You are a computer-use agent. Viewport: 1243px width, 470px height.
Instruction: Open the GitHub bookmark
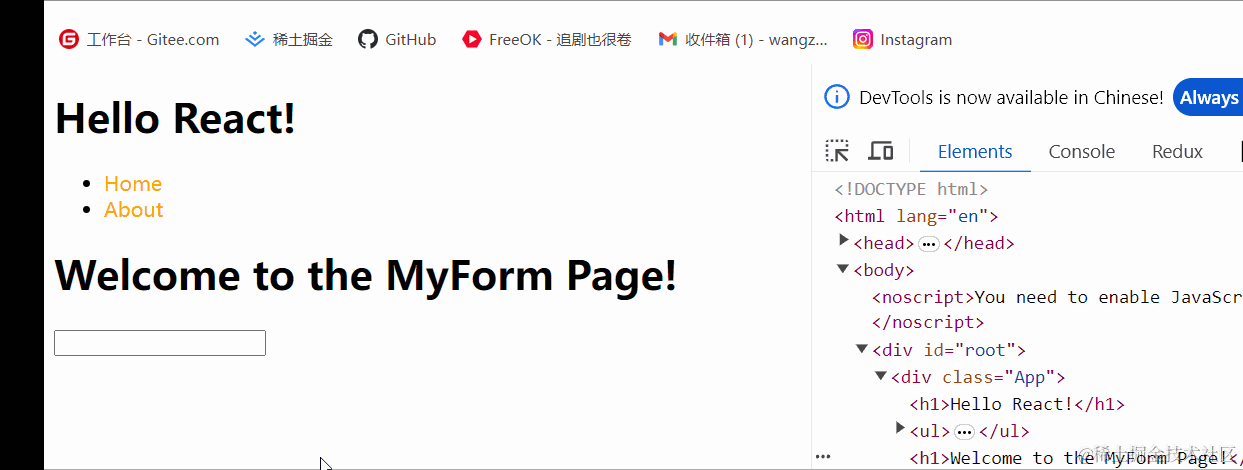(397, 40)
